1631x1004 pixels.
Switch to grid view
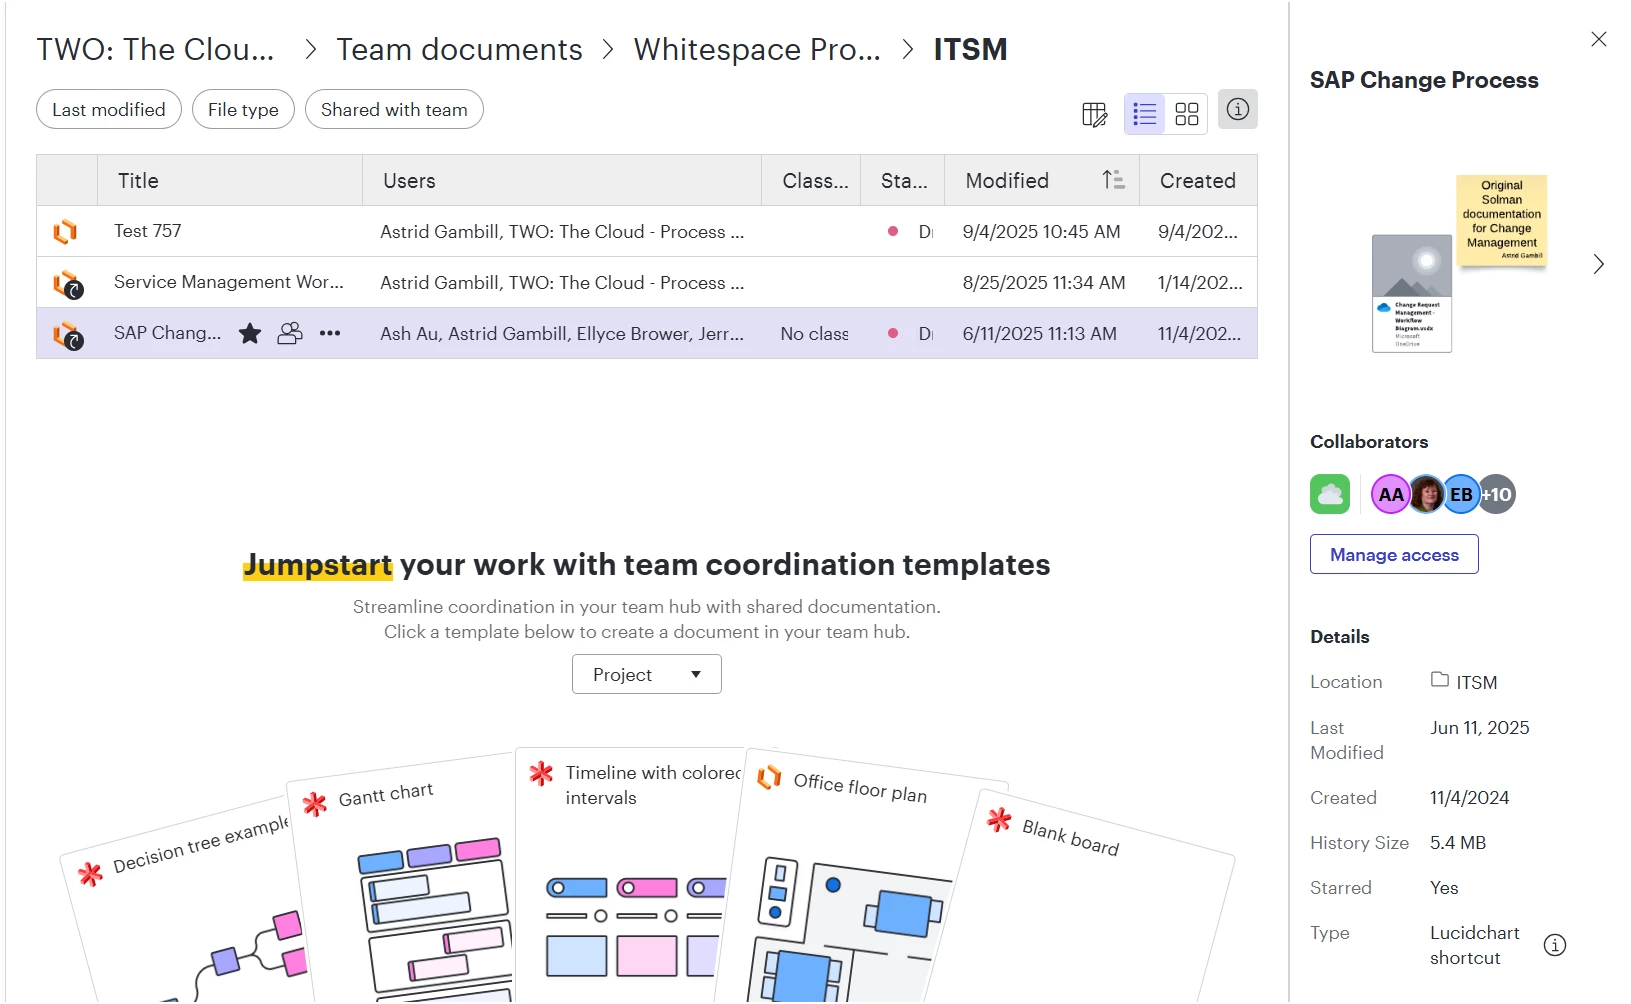coord(1187,114)
